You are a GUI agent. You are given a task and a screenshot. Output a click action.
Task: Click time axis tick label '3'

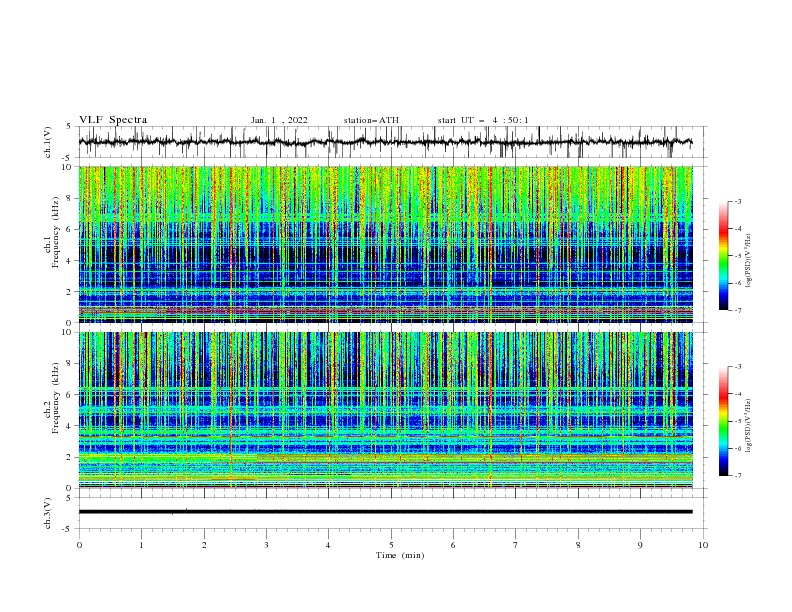(266, 545)
